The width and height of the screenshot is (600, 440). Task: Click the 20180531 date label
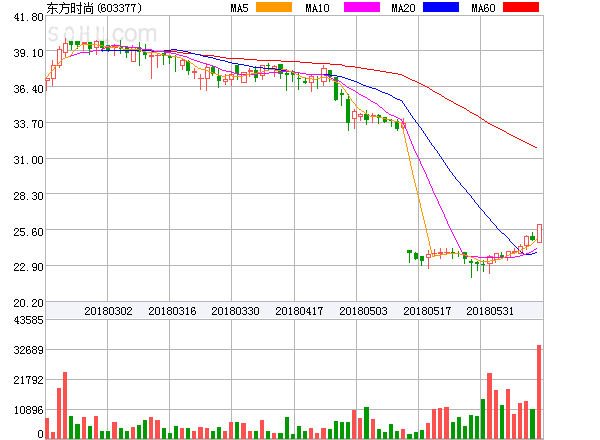pyautogui.click(x=490, y=311)
